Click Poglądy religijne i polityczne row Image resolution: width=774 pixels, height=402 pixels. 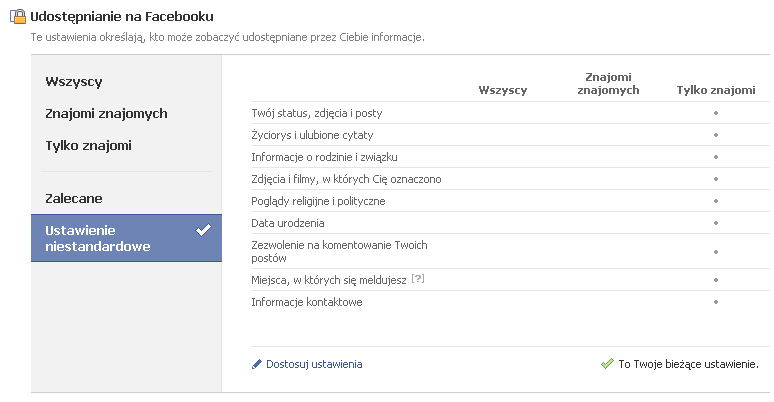click(318, 201)
